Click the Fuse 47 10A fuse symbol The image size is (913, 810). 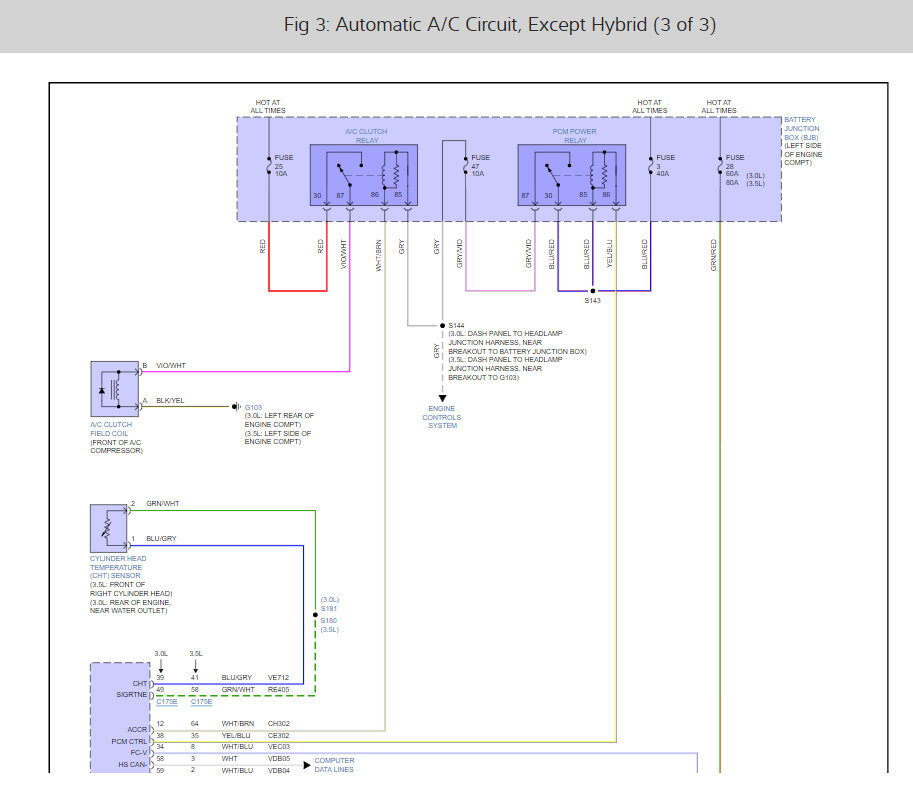tap(465, 166)
